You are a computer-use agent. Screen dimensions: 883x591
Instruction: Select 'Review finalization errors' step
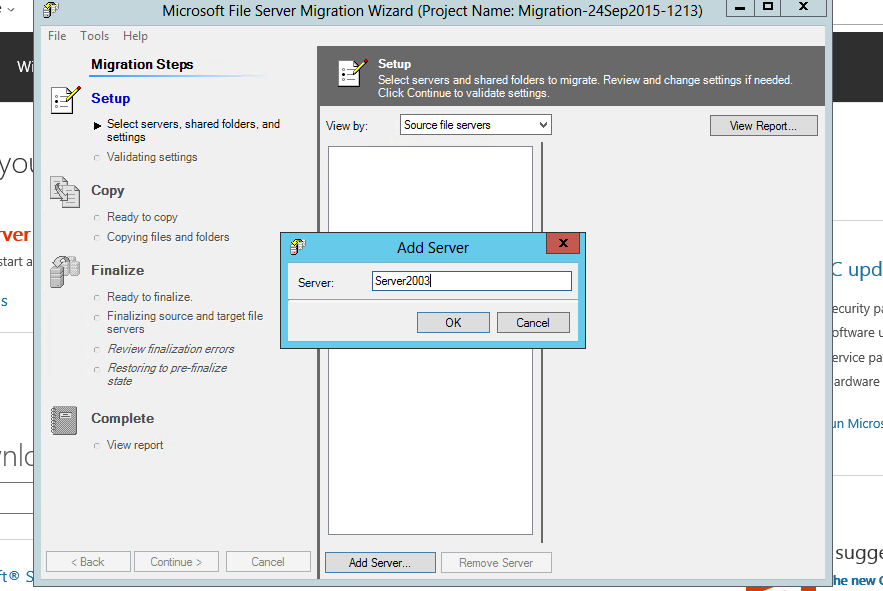[x=171, y=349]
